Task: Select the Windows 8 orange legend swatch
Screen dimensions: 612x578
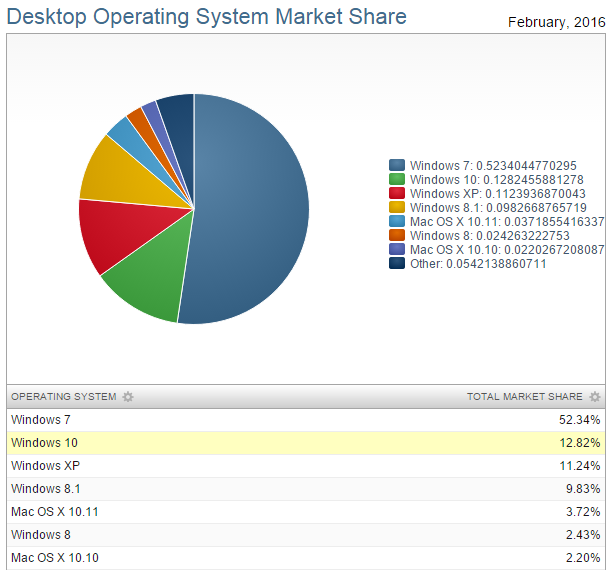Action: tap(397, 235)
